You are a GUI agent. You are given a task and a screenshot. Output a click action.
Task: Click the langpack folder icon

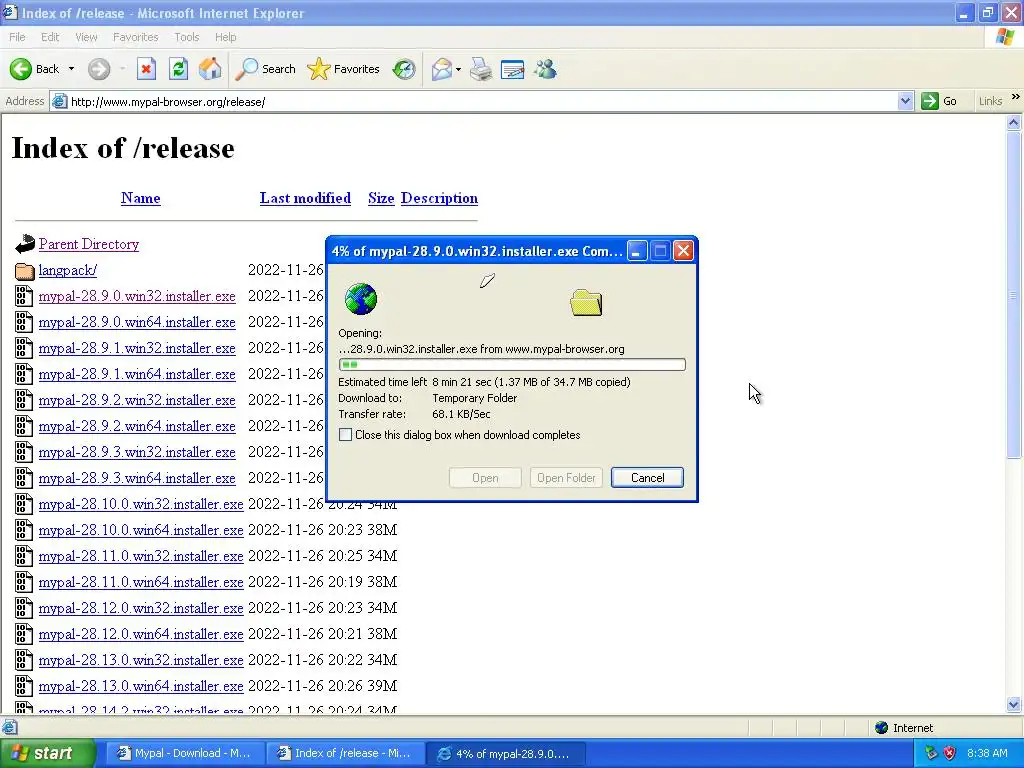pyautogui.click(x=24, y=270)
